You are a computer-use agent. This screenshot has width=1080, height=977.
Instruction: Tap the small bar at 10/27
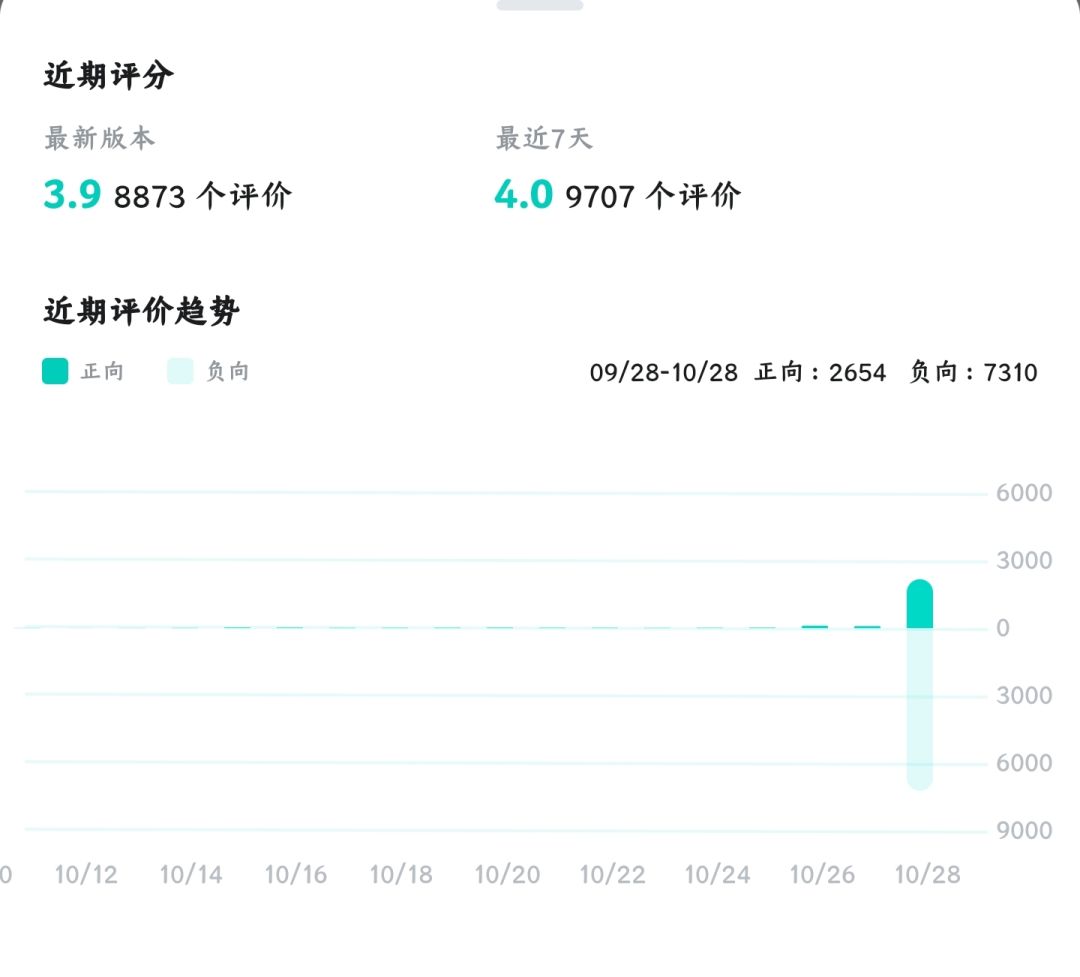[867, 626]
